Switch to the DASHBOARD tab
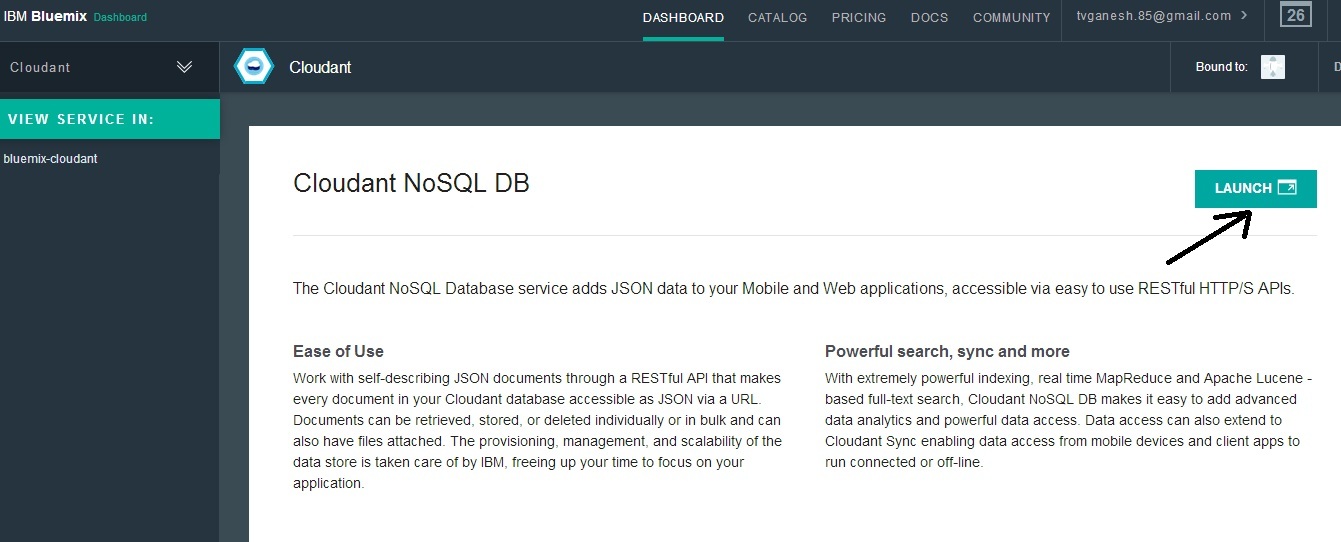The image size is (1341, 542). coord(683,17)
